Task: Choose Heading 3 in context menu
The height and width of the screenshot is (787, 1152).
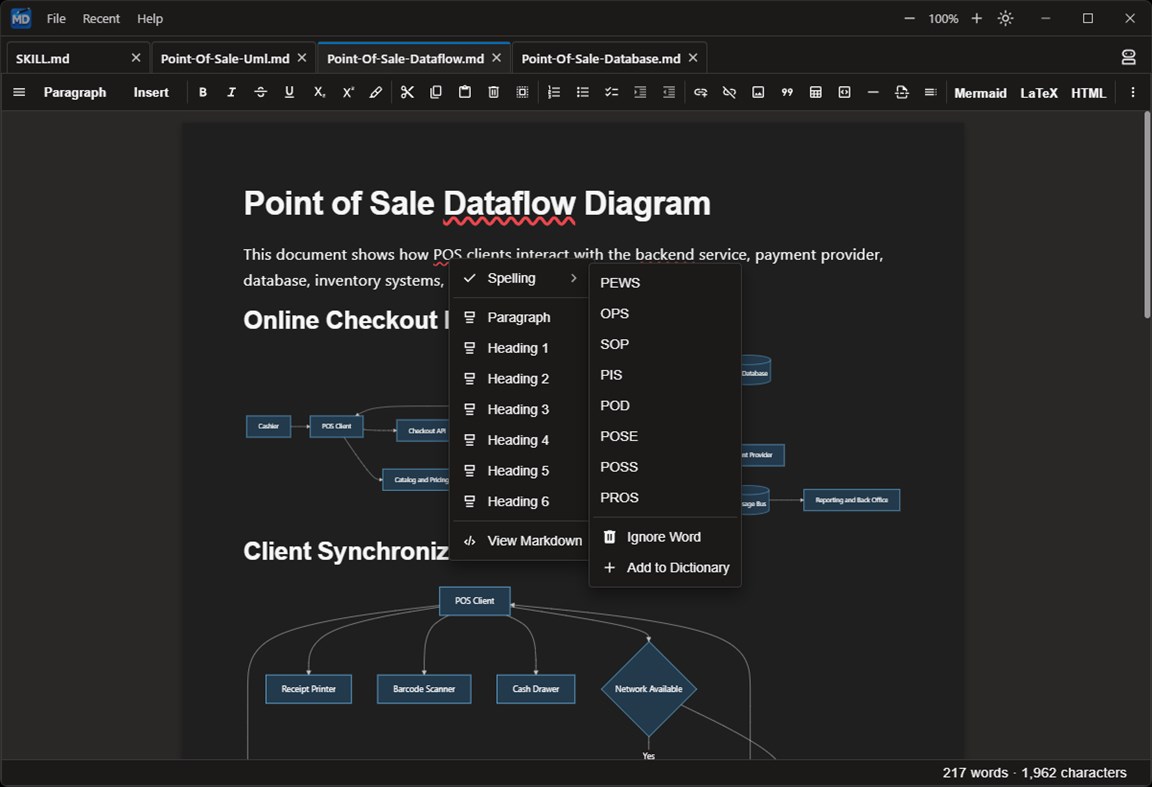Action: 519,409
